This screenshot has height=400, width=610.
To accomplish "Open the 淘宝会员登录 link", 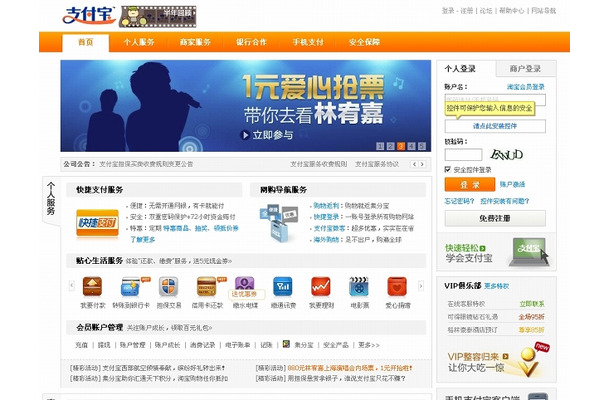I will (526, 87).
